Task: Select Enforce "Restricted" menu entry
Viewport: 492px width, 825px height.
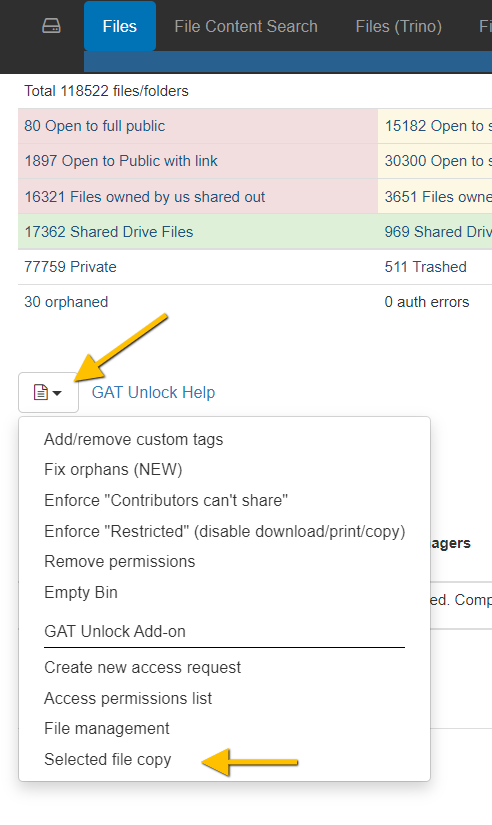Action: (225, 531)
